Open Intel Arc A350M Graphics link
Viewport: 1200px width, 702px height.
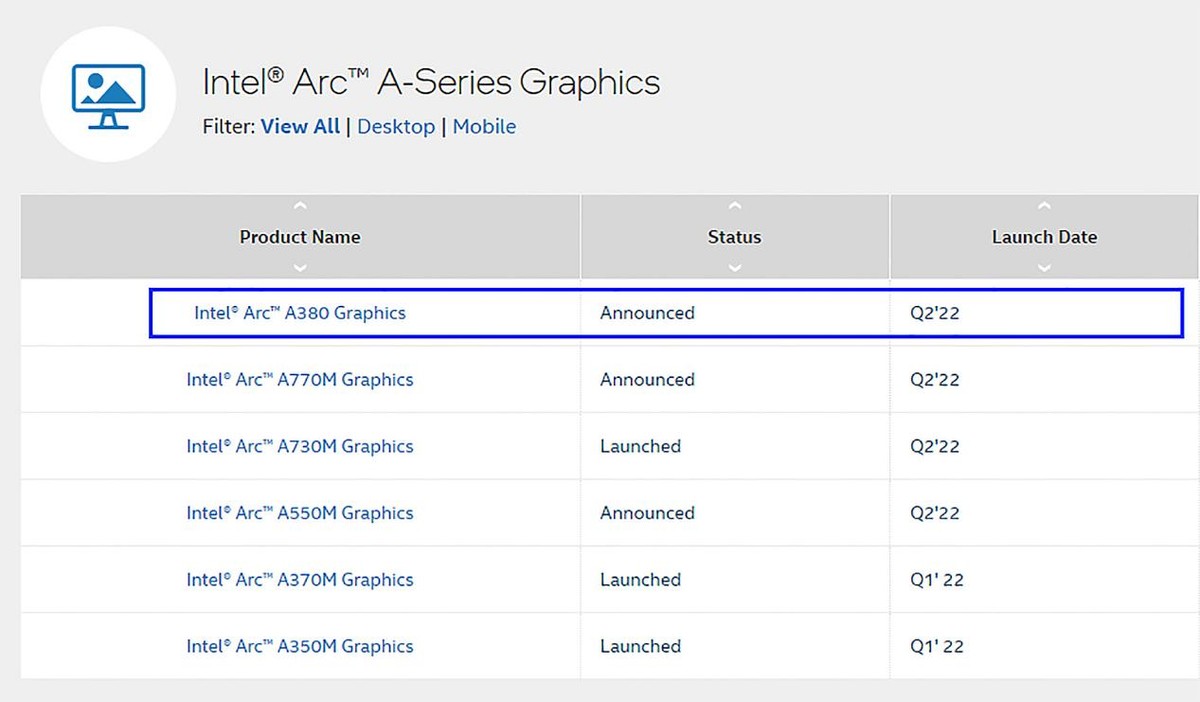[x=300, y=646]
